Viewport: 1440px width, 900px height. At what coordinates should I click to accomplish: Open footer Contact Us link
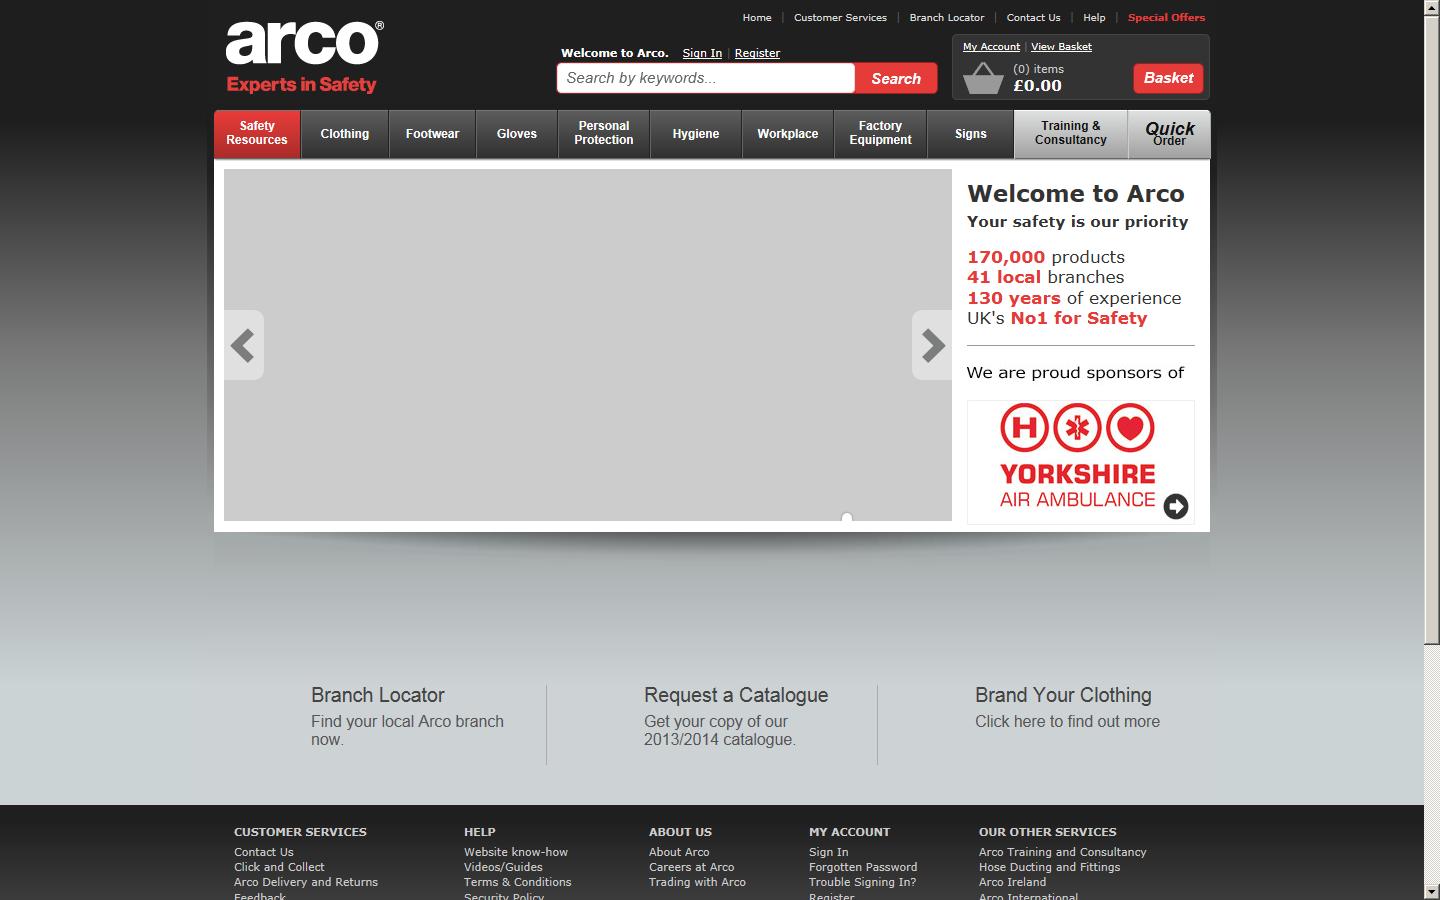pos(264,852)
